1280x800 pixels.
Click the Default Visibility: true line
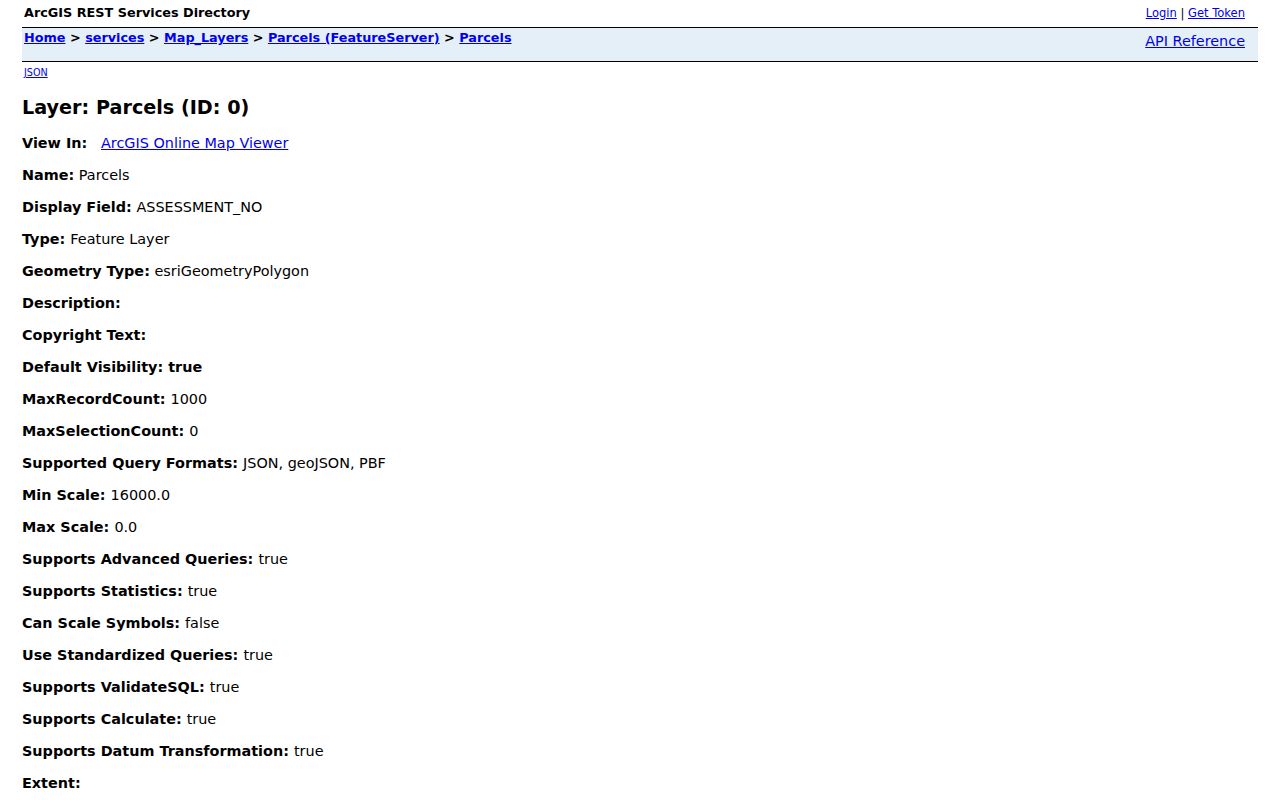[112, 367]
